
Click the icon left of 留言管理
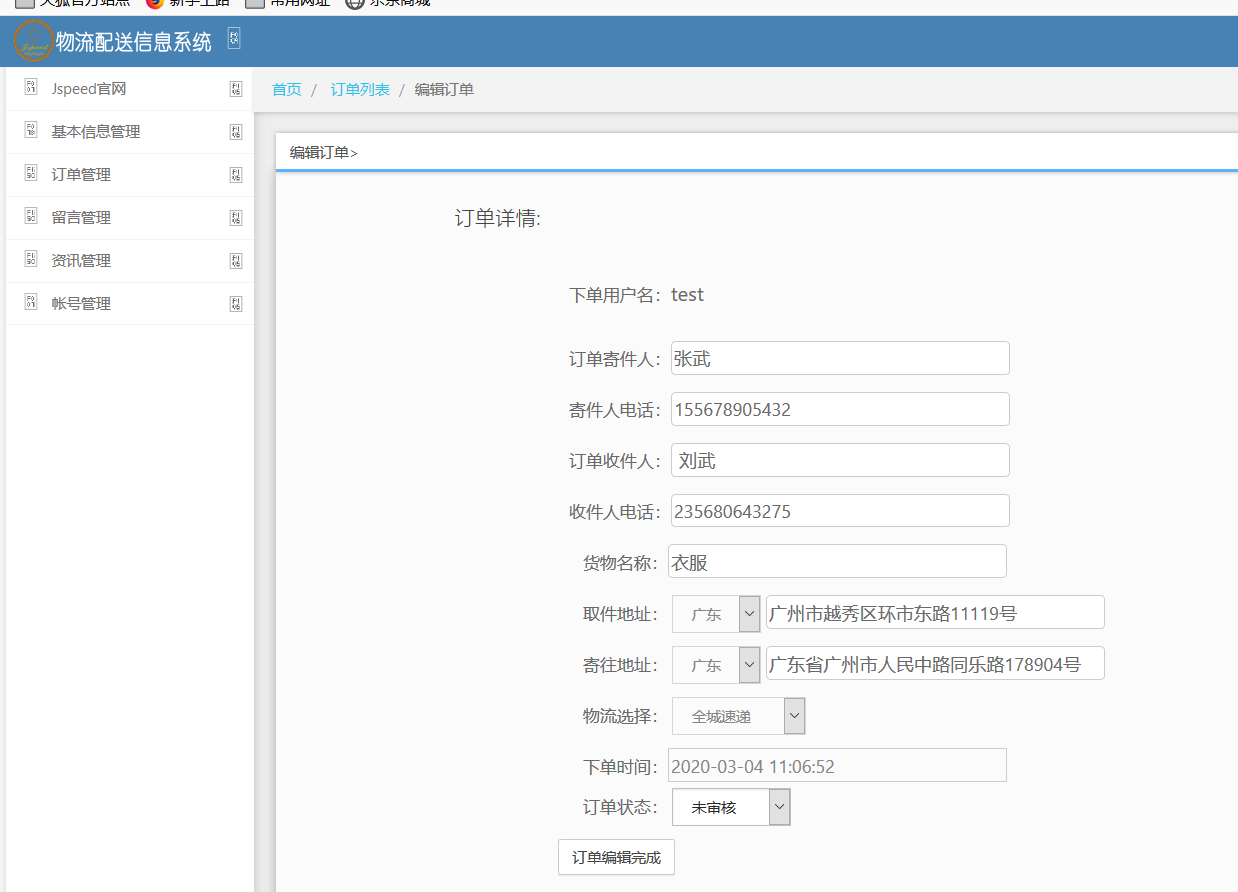(x=31, y=217)
